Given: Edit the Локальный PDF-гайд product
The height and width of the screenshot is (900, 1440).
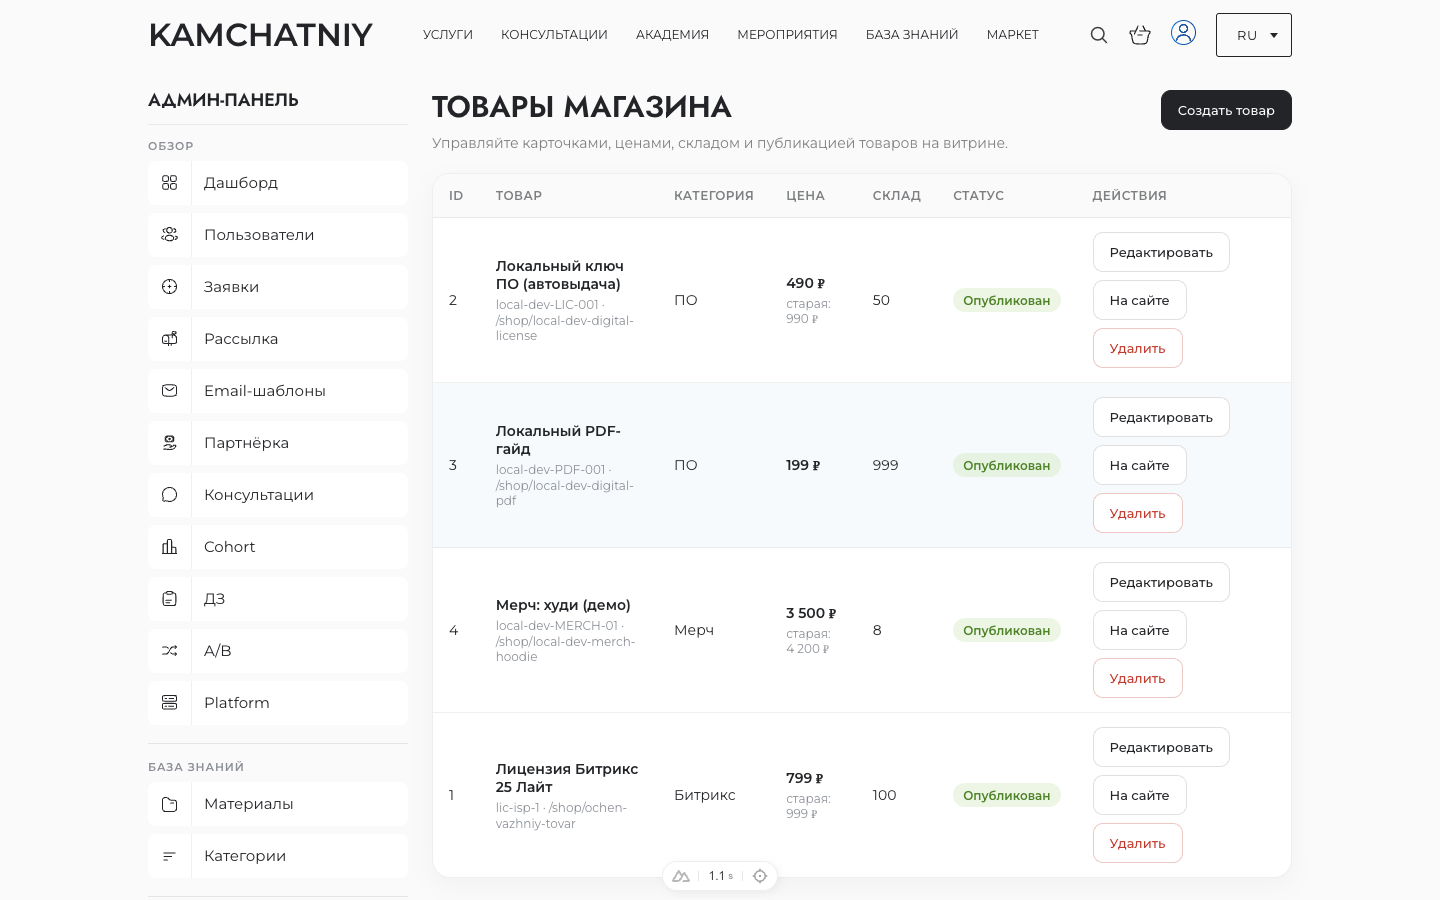Looking at the screenshot, I should click(1161, 417).
